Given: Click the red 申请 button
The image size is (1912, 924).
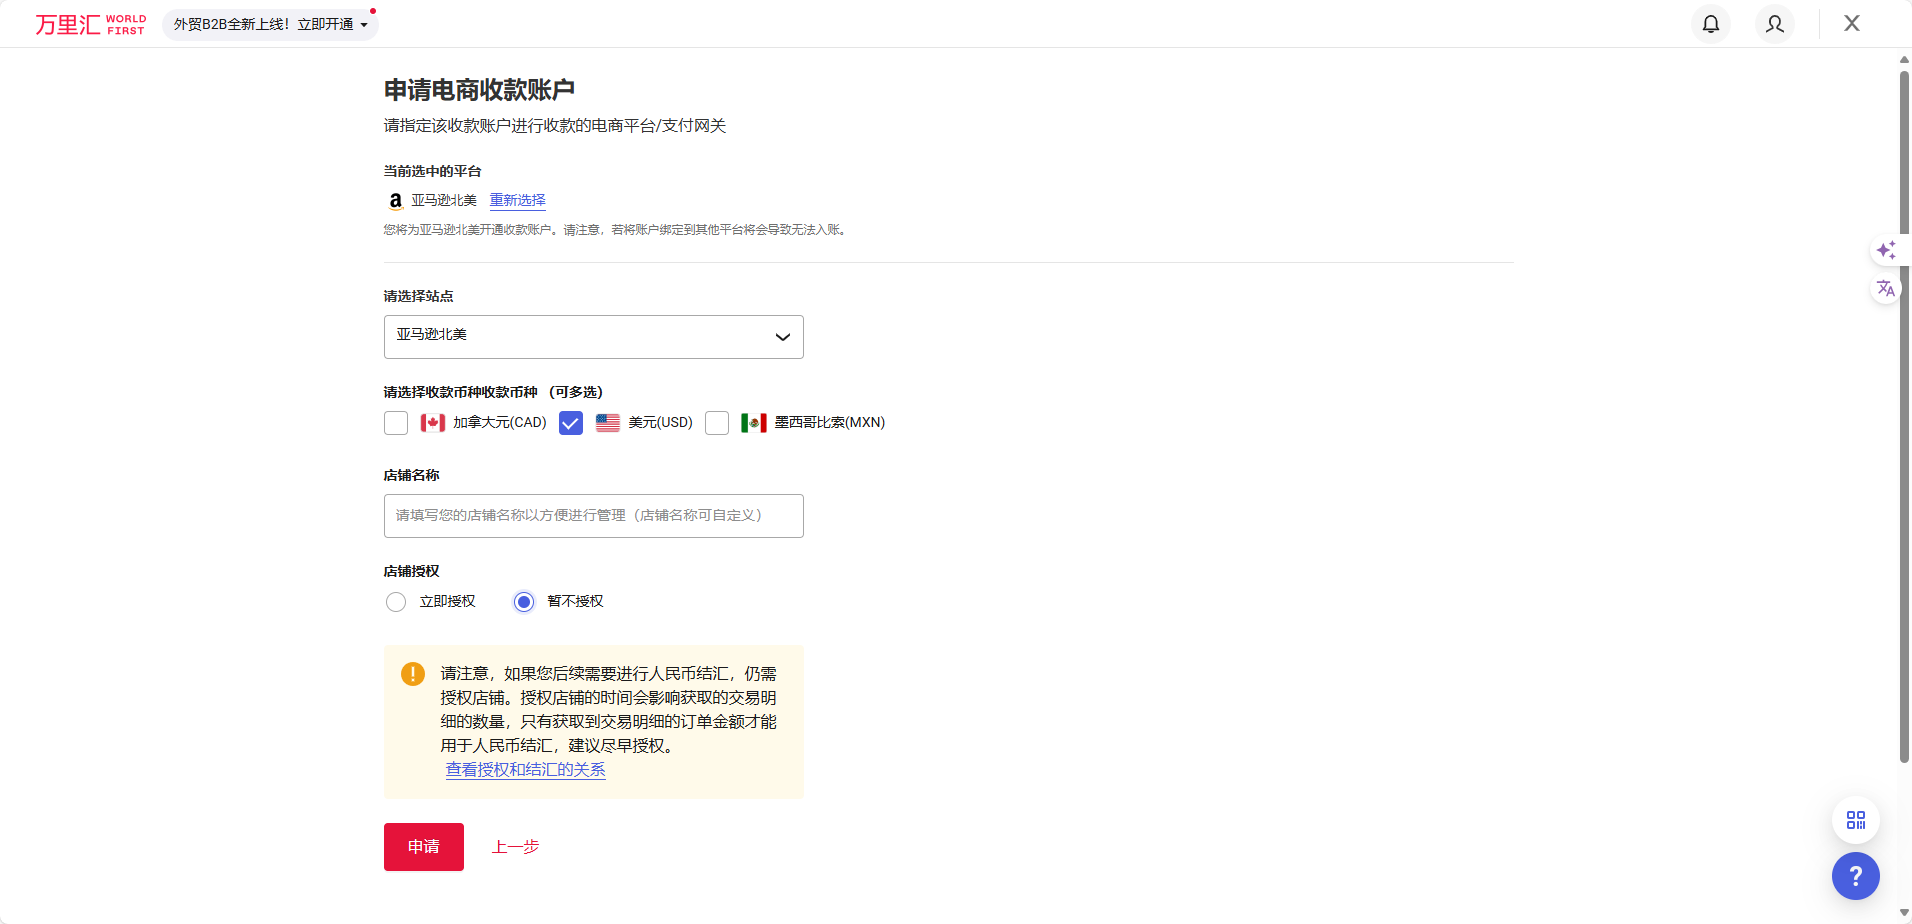Looking at the screenshot, I should (424, 847).
